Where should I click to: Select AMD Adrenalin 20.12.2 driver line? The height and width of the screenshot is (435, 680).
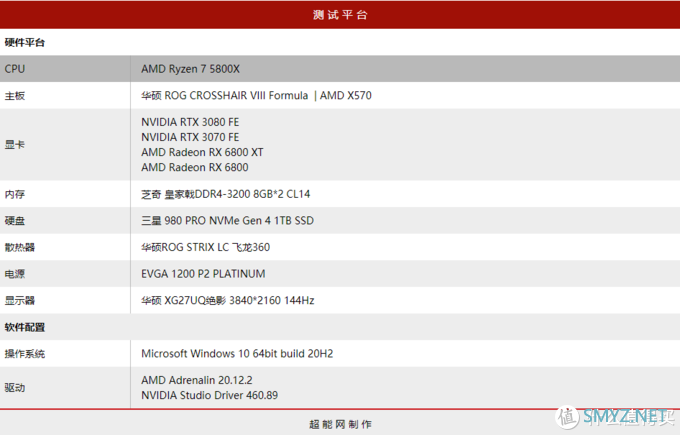click(196, 380)
